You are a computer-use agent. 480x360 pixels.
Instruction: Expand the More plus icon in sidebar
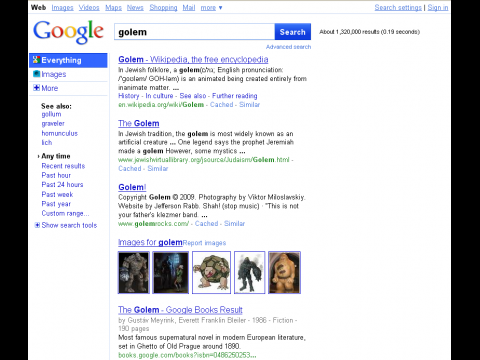[36, 88]
